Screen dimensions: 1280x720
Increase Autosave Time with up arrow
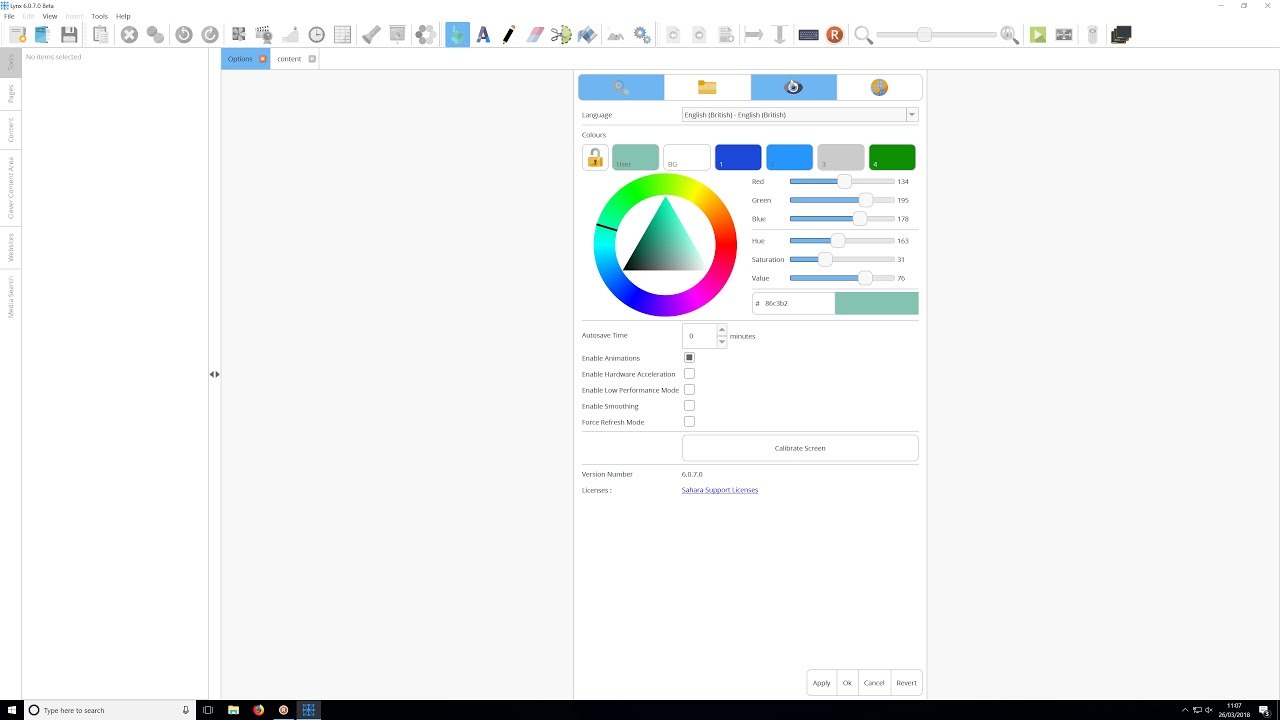[722, 330]
